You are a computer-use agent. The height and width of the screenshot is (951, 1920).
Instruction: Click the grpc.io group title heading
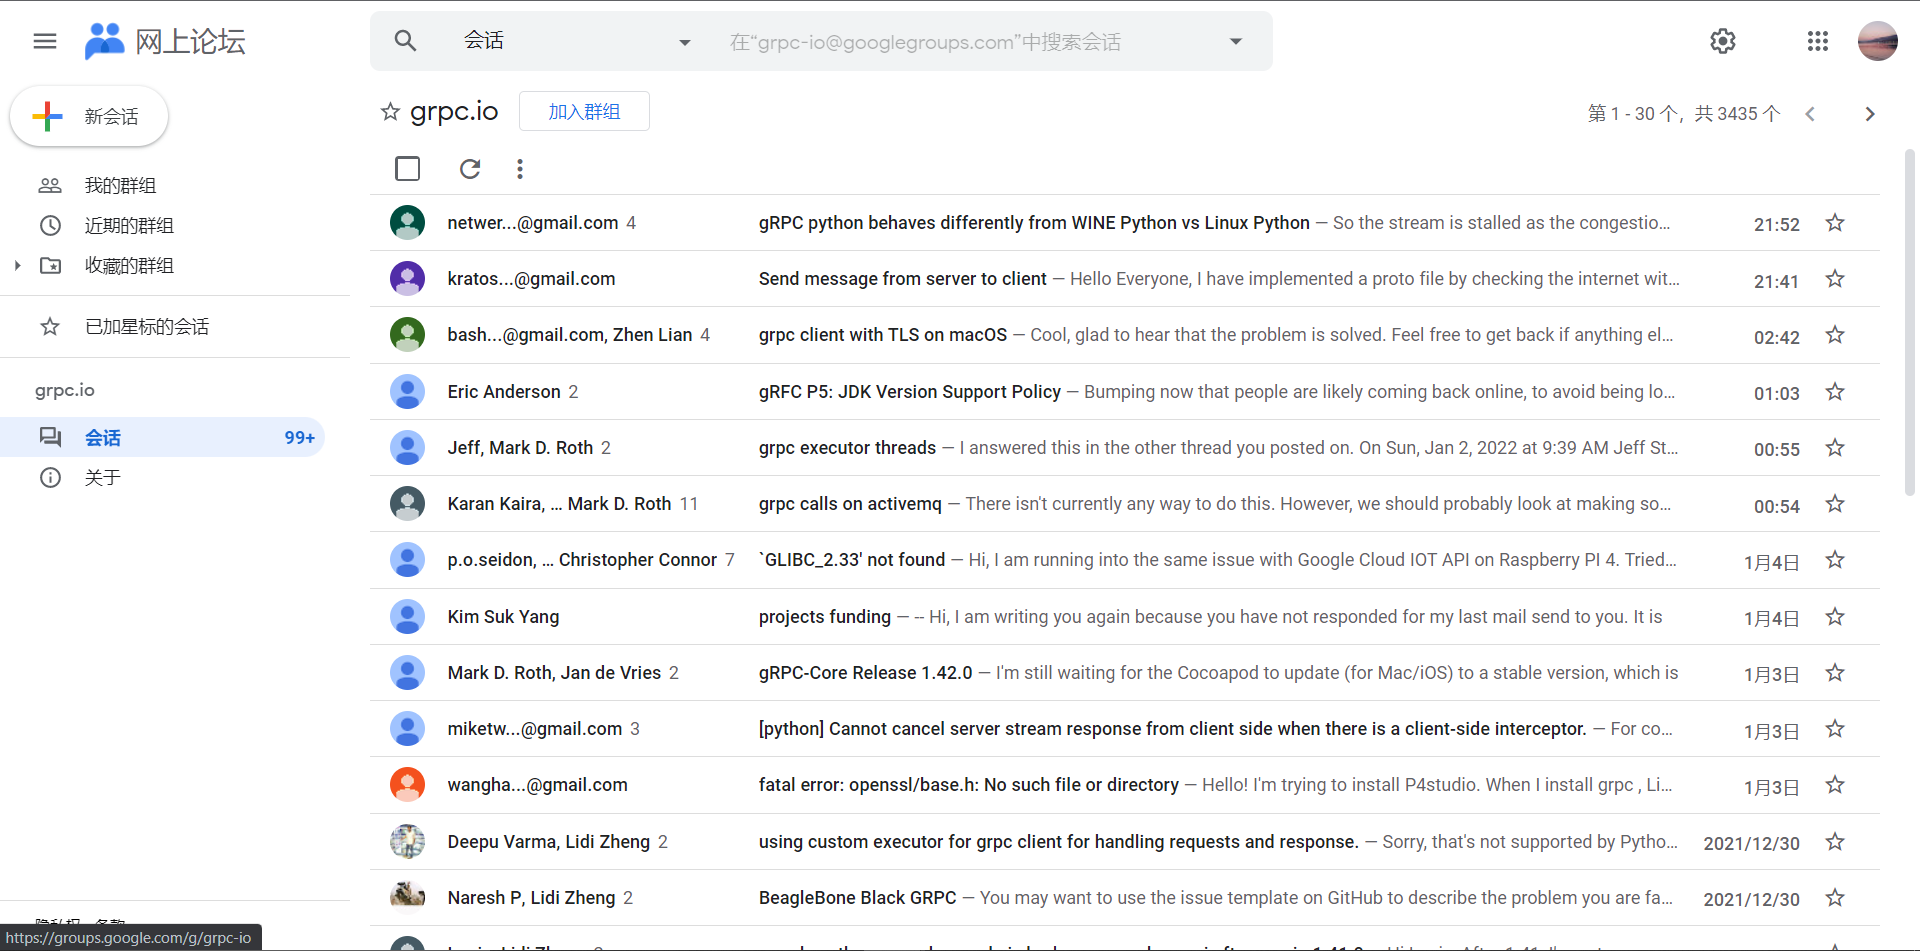pyautogui.click(x=454, y=111)
